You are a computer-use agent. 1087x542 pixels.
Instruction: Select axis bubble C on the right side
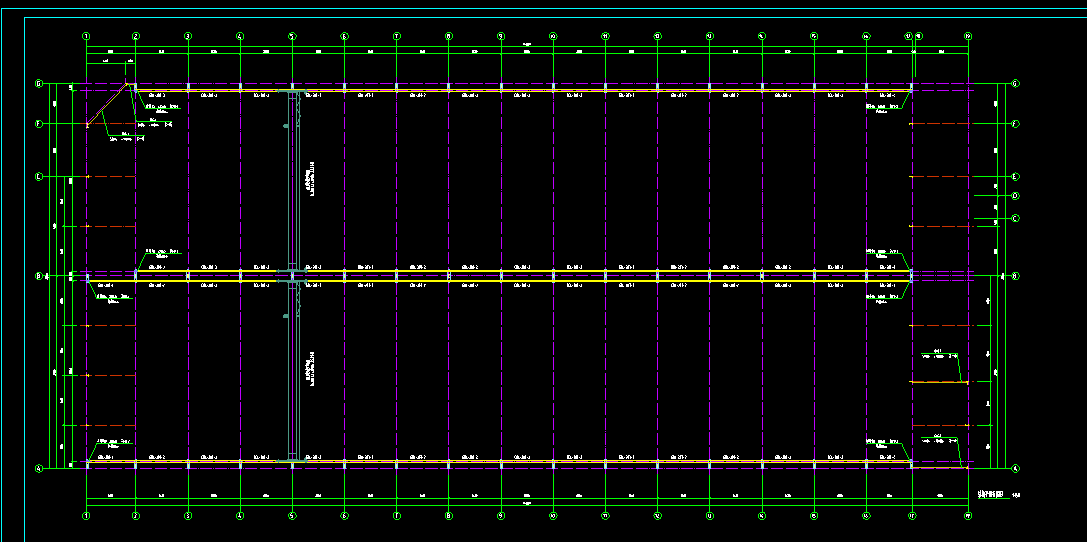pos(1015,218)
